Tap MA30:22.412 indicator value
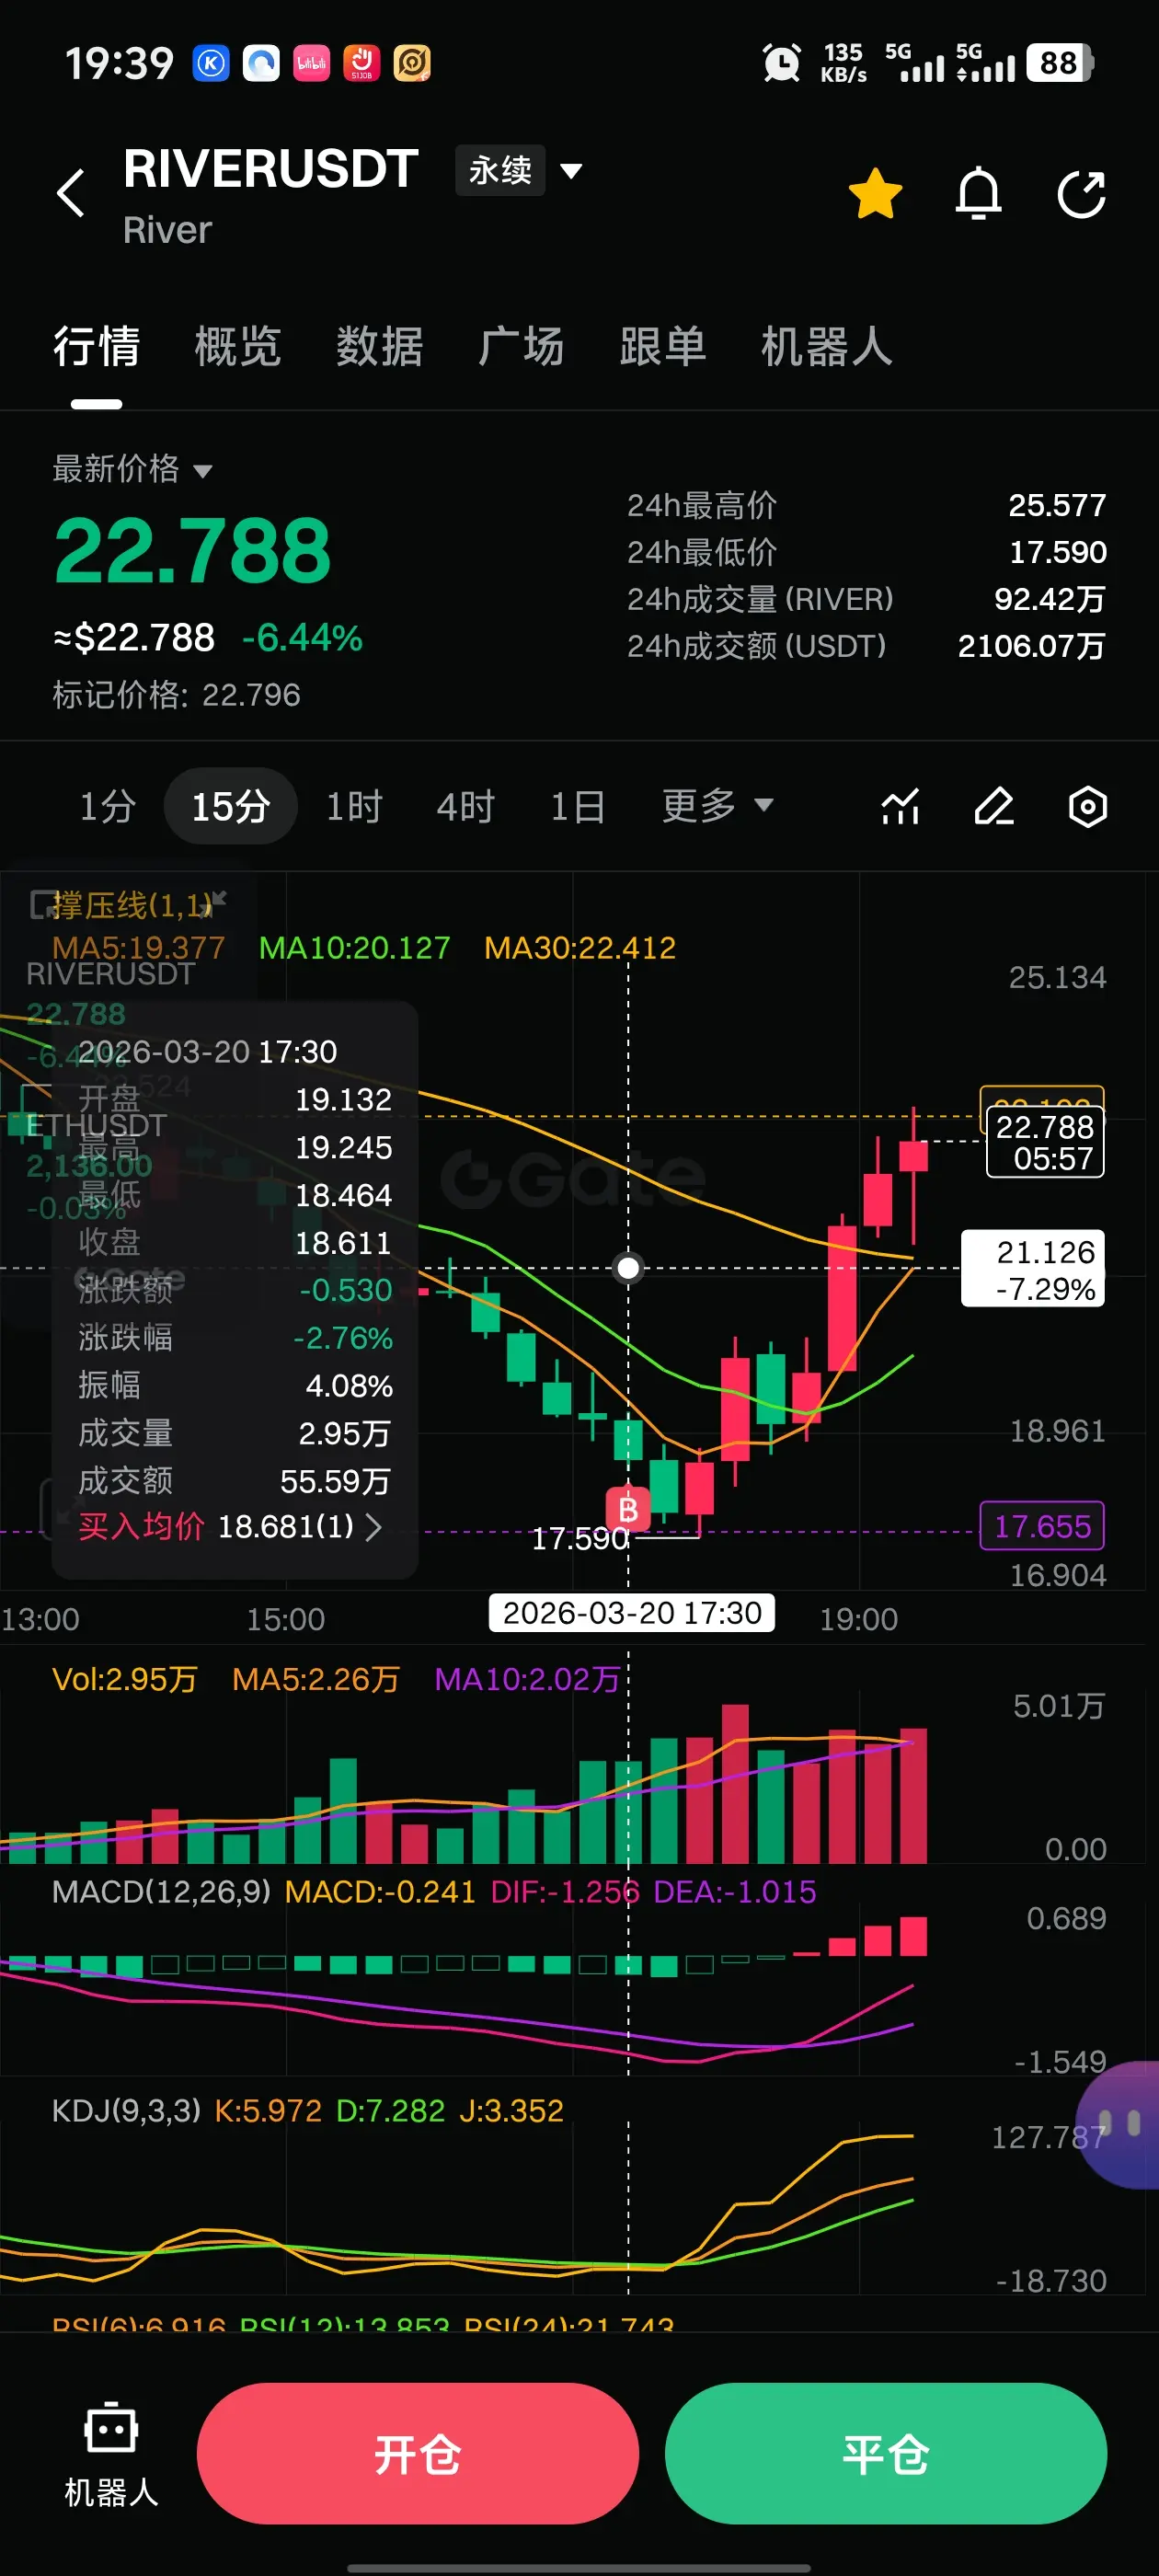This screenshot has height=2576, width=1159. pos(580,948)
